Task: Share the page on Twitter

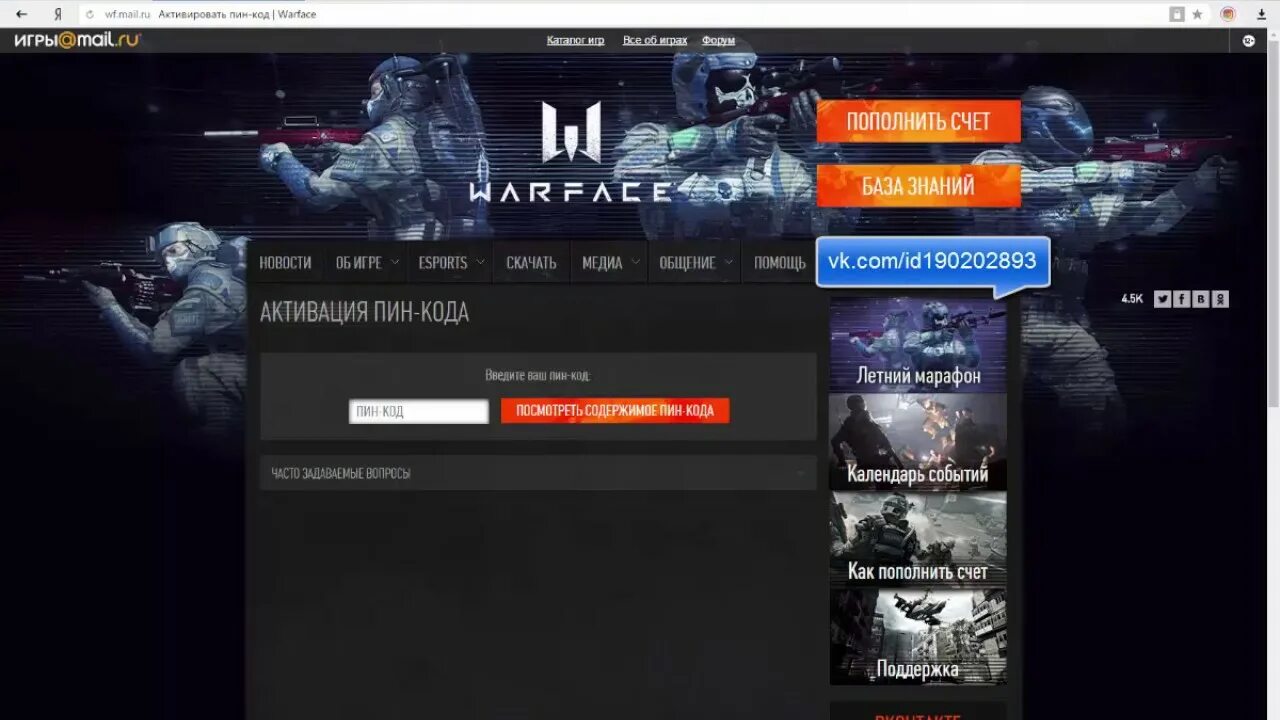Action: pos(1162,298)
